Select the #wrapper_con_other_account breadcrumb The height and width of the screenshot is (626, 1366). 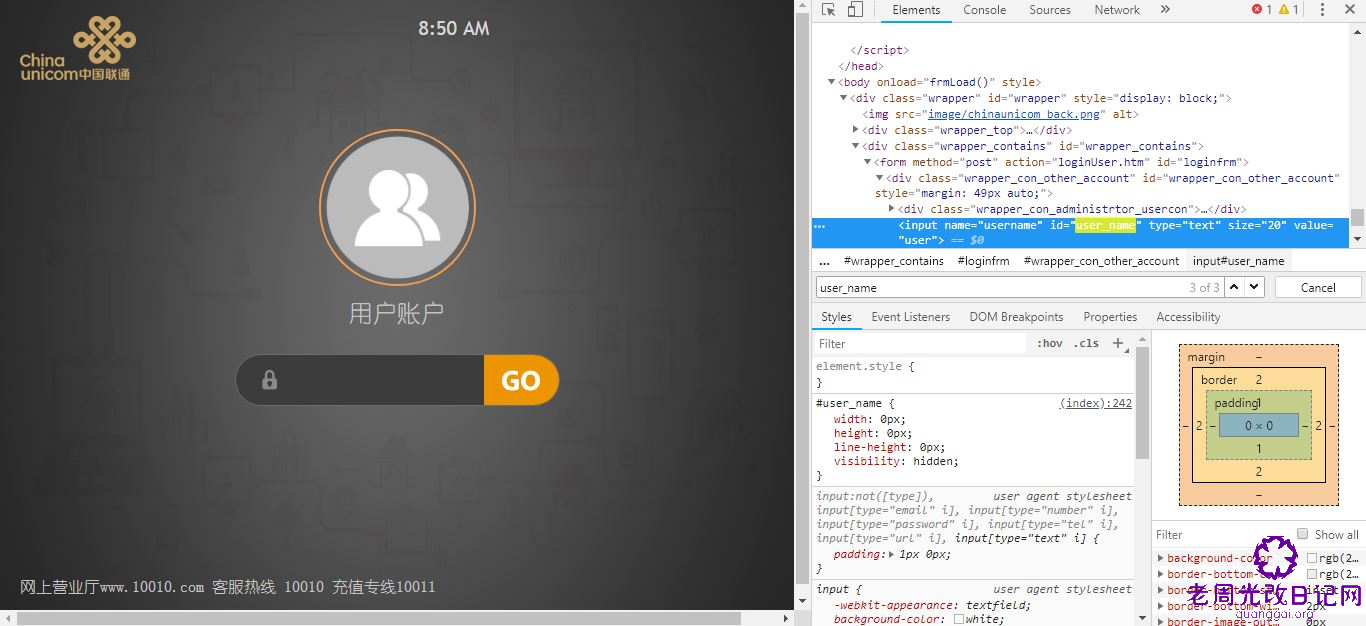[1102, 261]
